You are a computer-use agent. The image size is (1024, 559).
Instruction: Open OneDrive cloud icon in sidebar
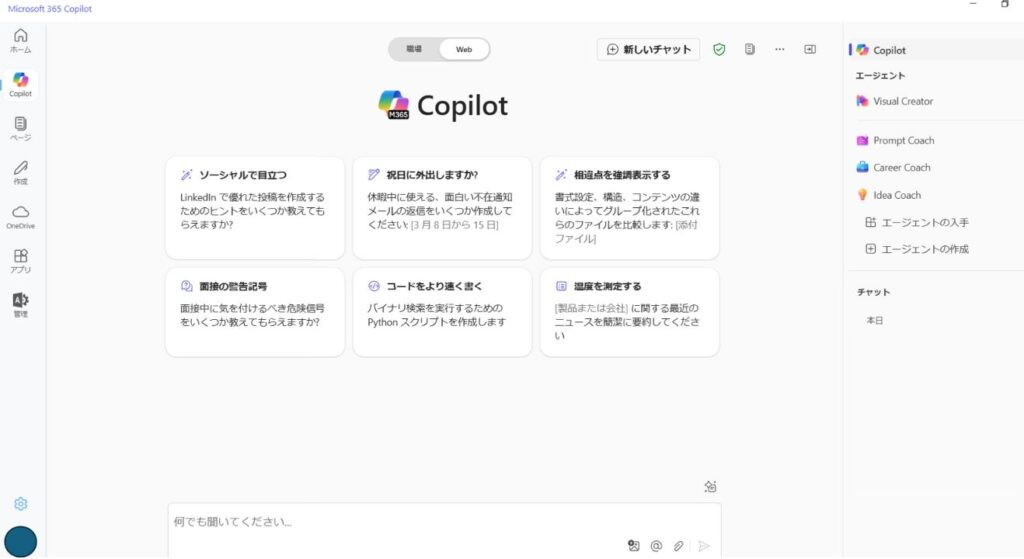tap(20, 217)
